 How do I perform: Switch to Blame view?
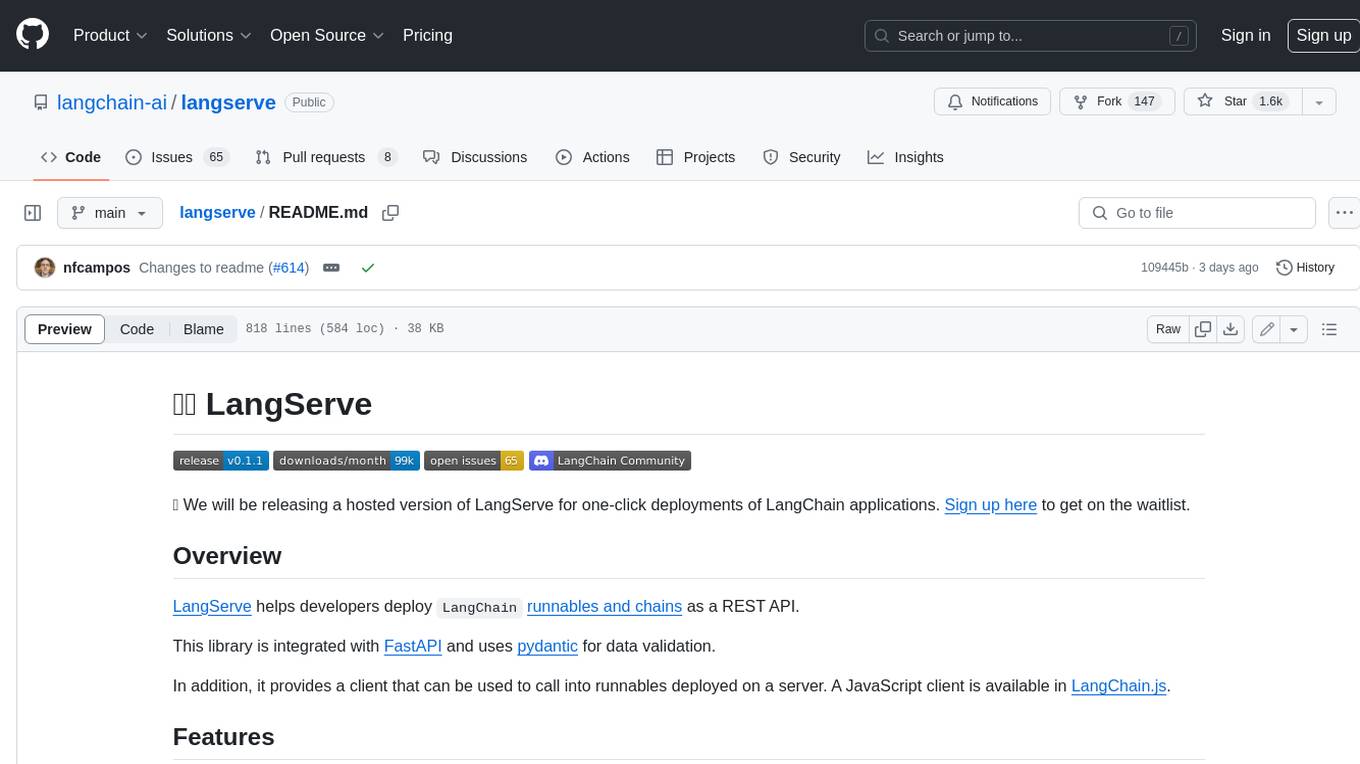pyautogui.click(x=203, y=329)
